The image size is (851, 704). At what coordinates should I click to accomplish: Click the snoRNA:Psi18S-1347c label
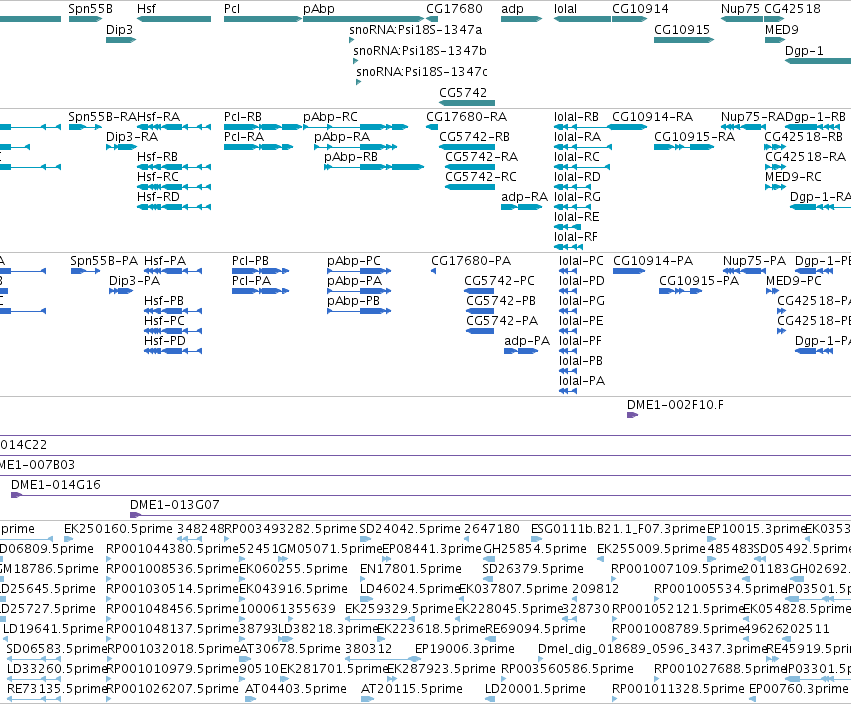point(422,72)
